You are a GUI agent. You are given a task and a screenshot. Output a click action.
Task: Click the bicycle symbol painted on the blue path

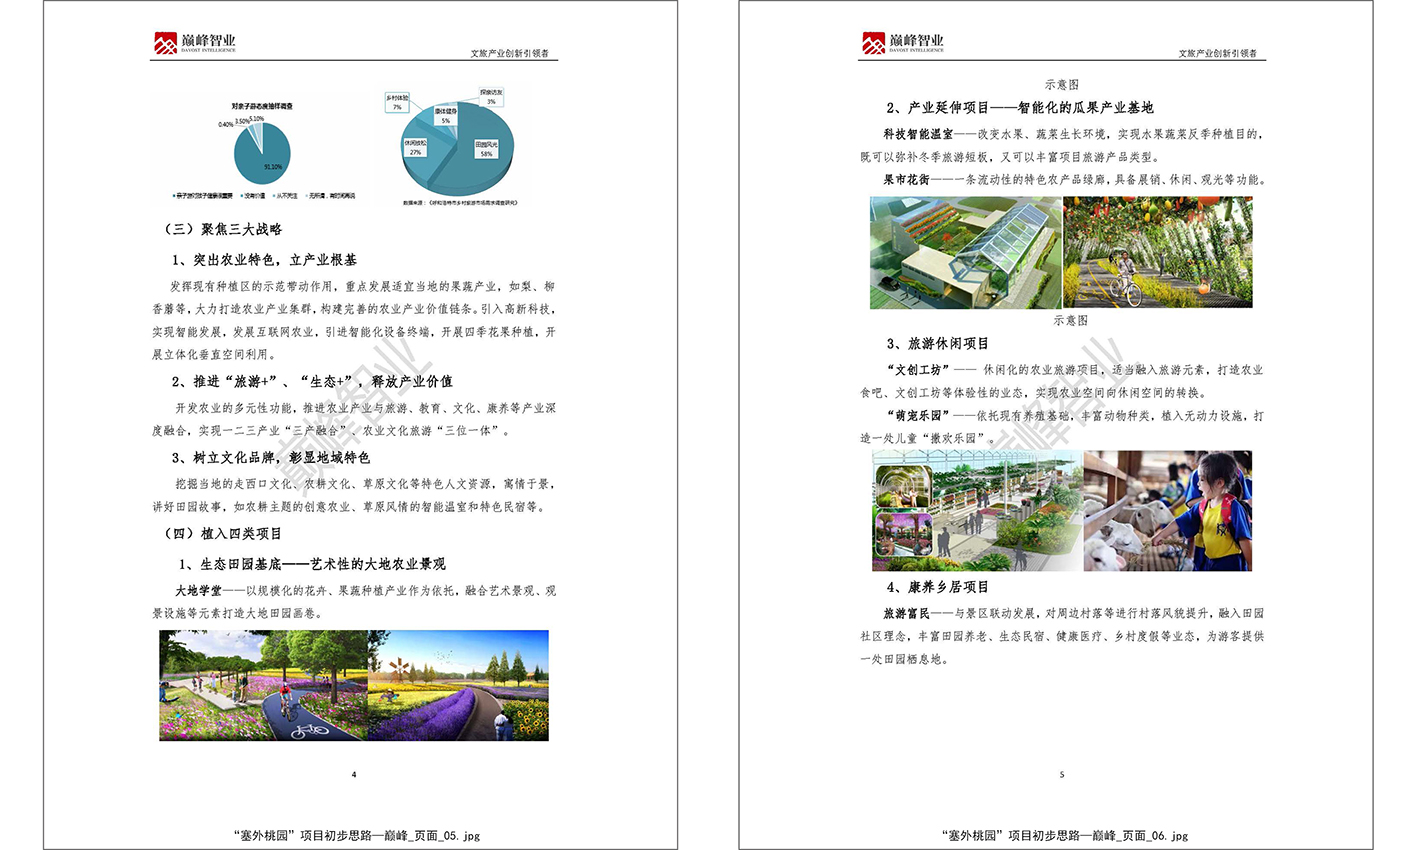pos(310,730)
